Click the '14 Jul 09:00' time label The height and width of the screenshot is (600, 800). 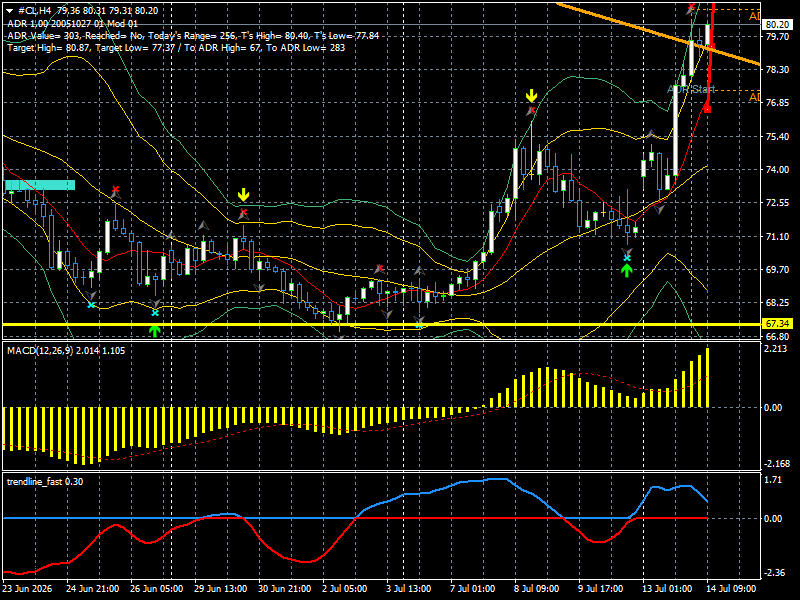coord(731,589)
